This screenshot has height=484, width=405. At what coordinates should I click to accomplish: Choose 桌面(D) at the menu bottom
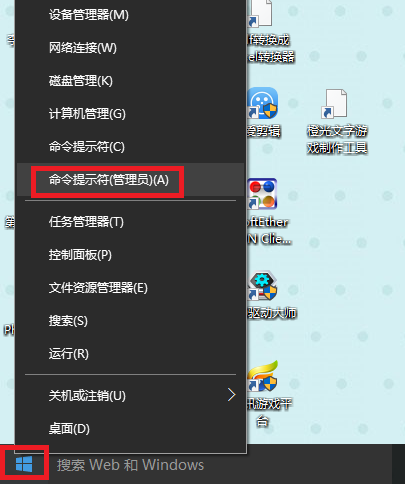coord(130,429)
